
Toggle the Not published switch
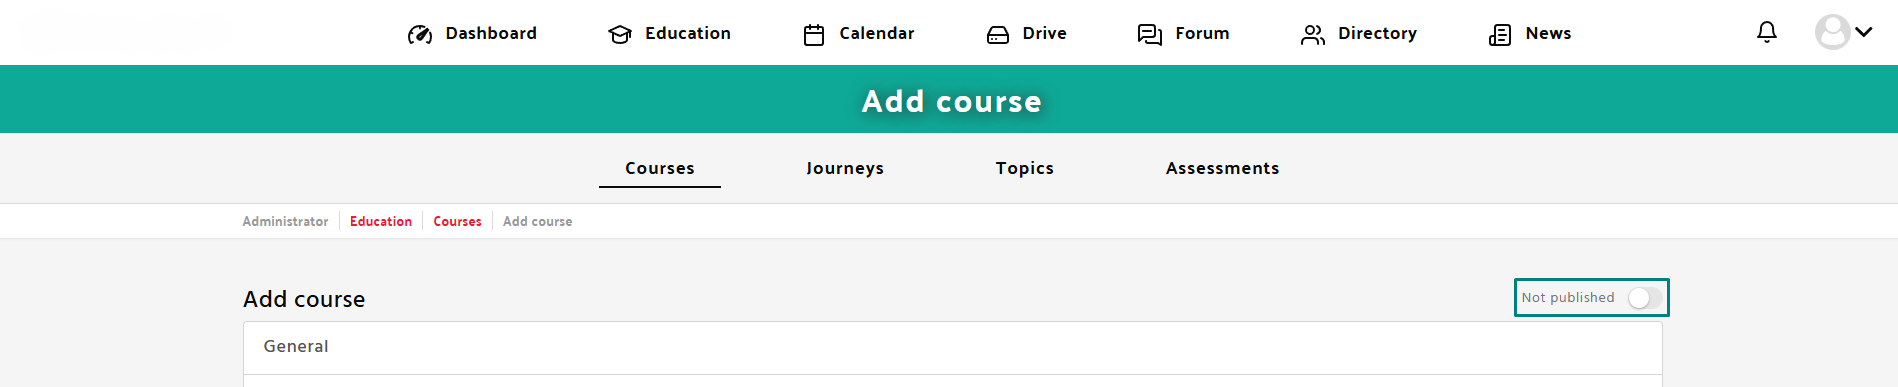point(1645,298)
